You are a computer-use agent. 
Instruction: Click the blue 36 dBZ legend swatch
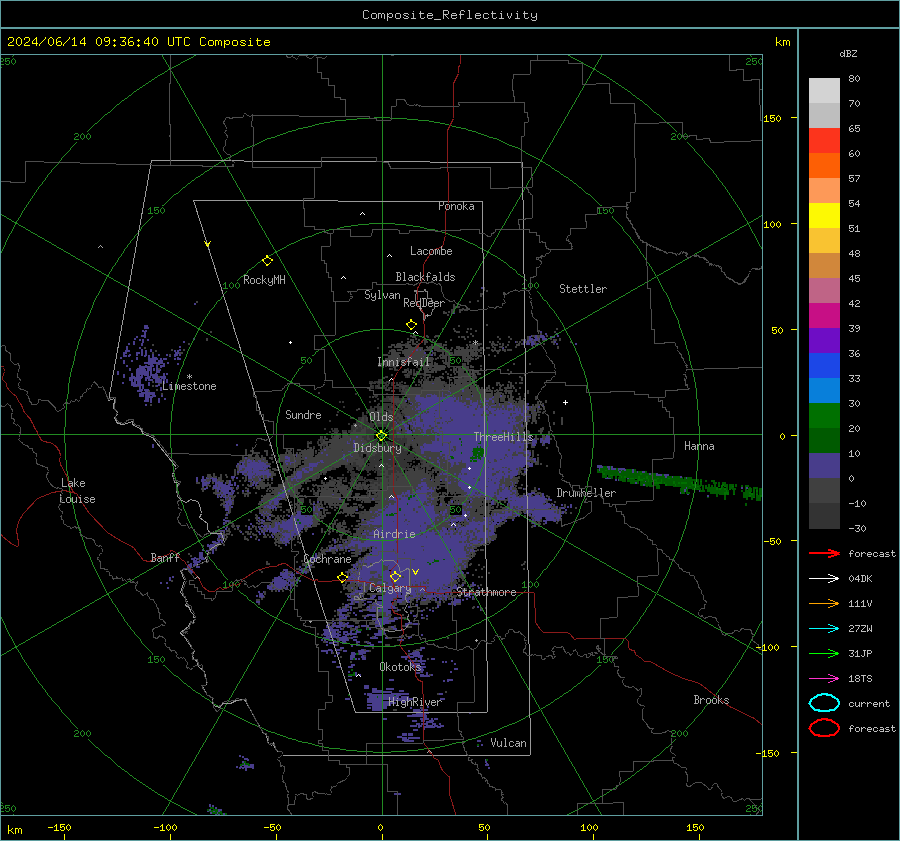point(824,365)
